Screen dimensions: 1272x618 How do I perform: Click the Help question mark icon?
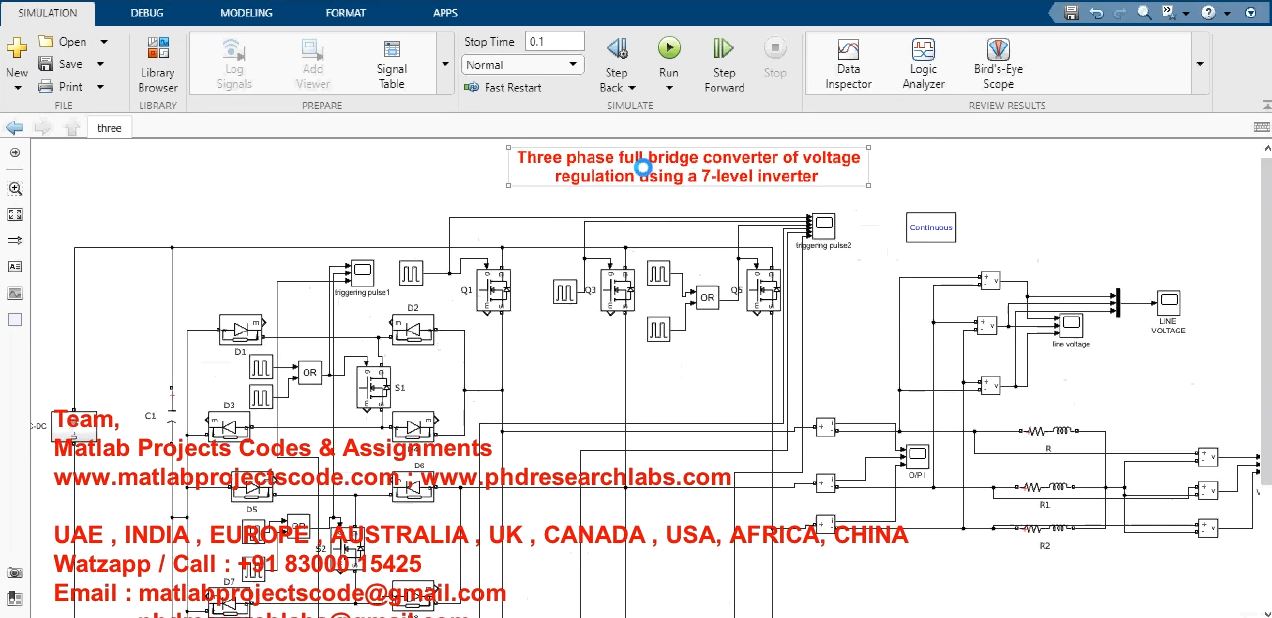pyautogui.click(x=1208, y=13)
